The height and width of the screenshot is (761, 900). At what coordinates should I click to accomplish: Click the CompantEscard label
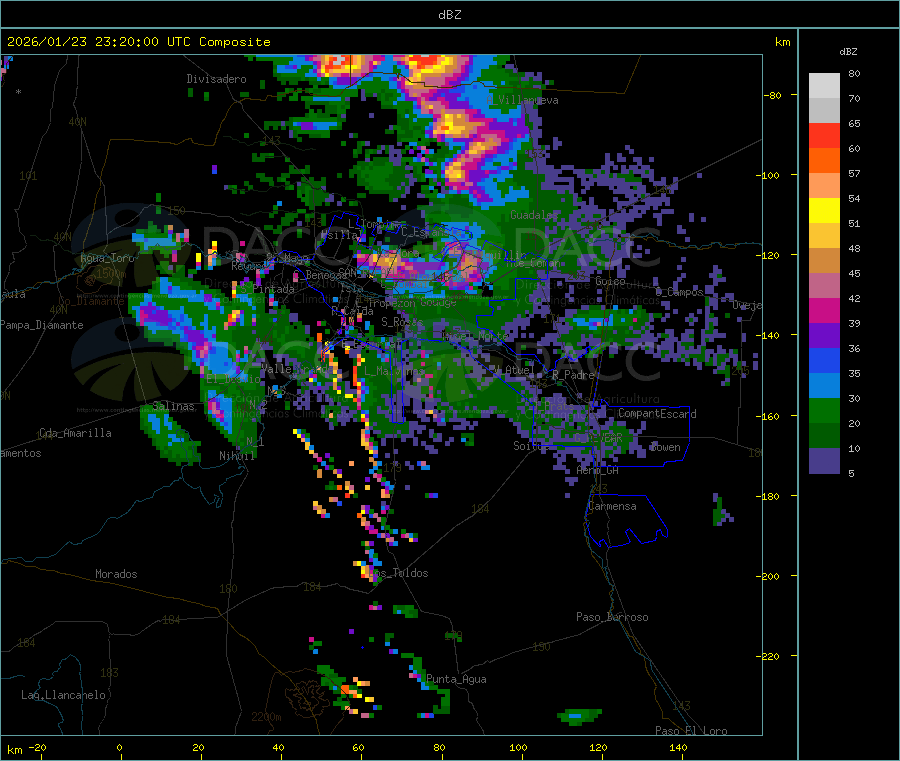657,414
